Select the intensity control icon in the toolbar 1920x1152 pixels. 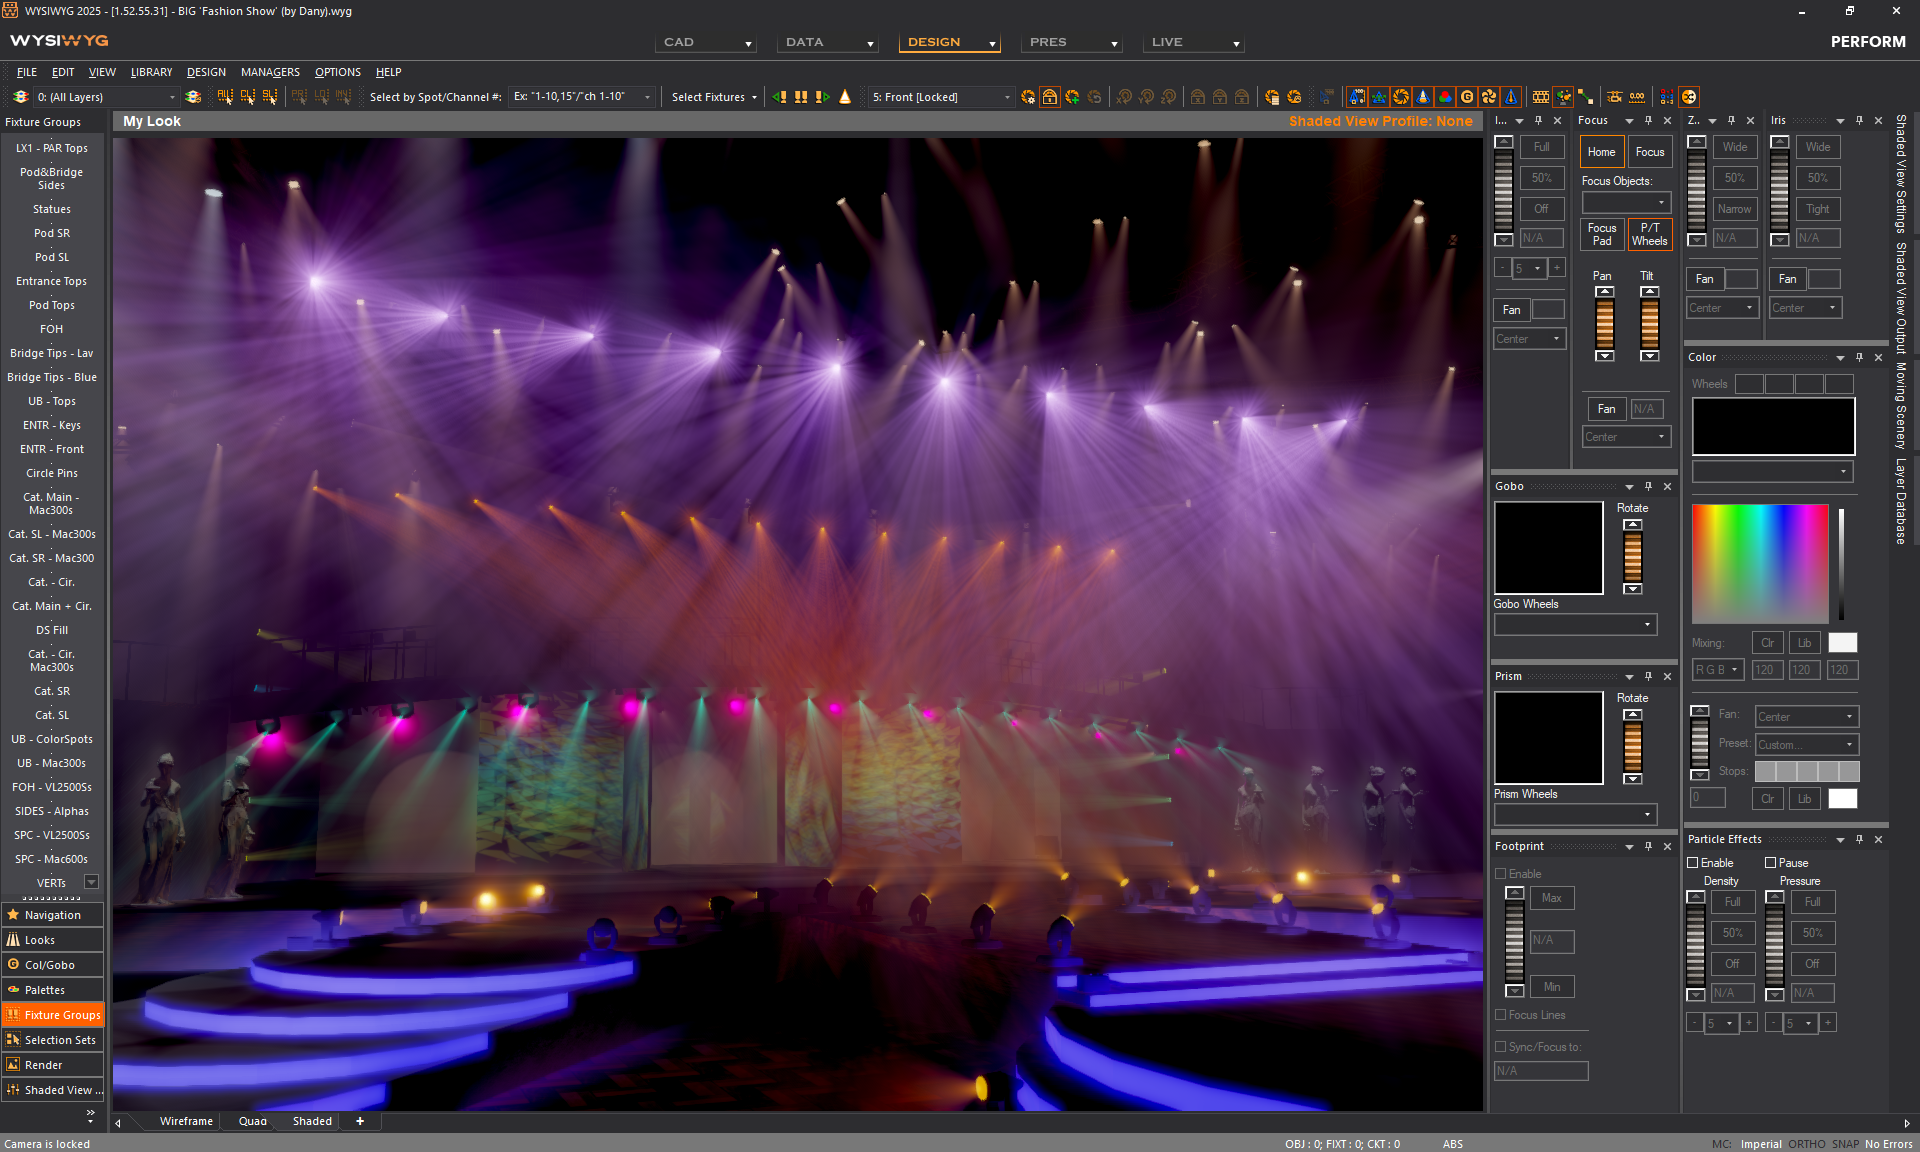pos(1356,97)
